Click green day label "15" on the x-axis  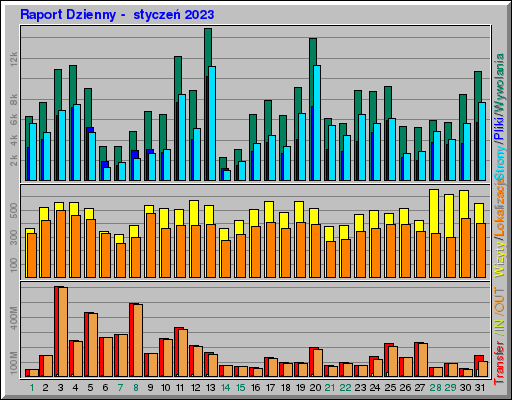point(241,388)
